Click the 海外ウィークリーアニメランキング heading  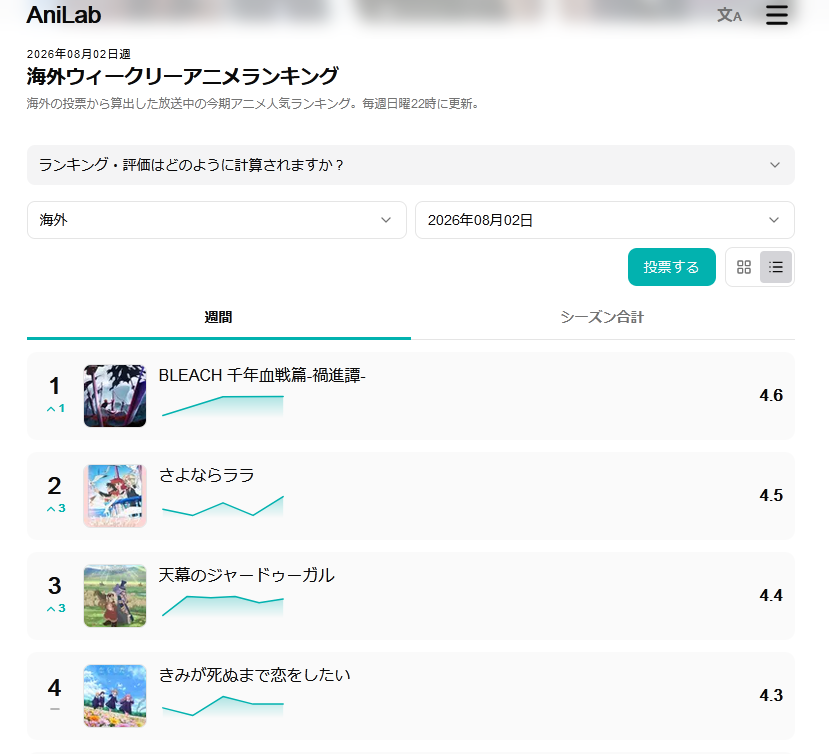pyautogui.click(x=182, y=76)
